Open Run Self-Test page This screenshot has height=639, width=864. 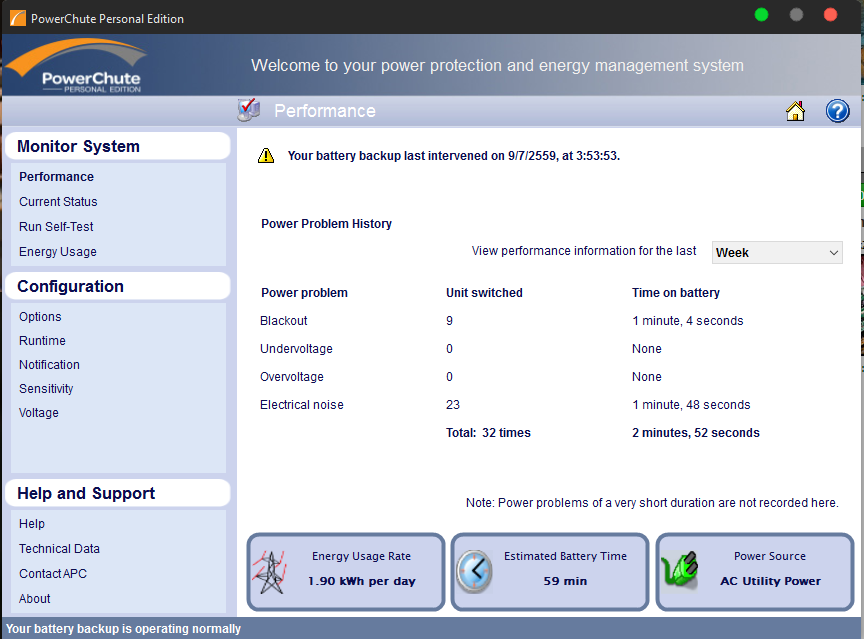pyautogui.click(x=56, y=226)
